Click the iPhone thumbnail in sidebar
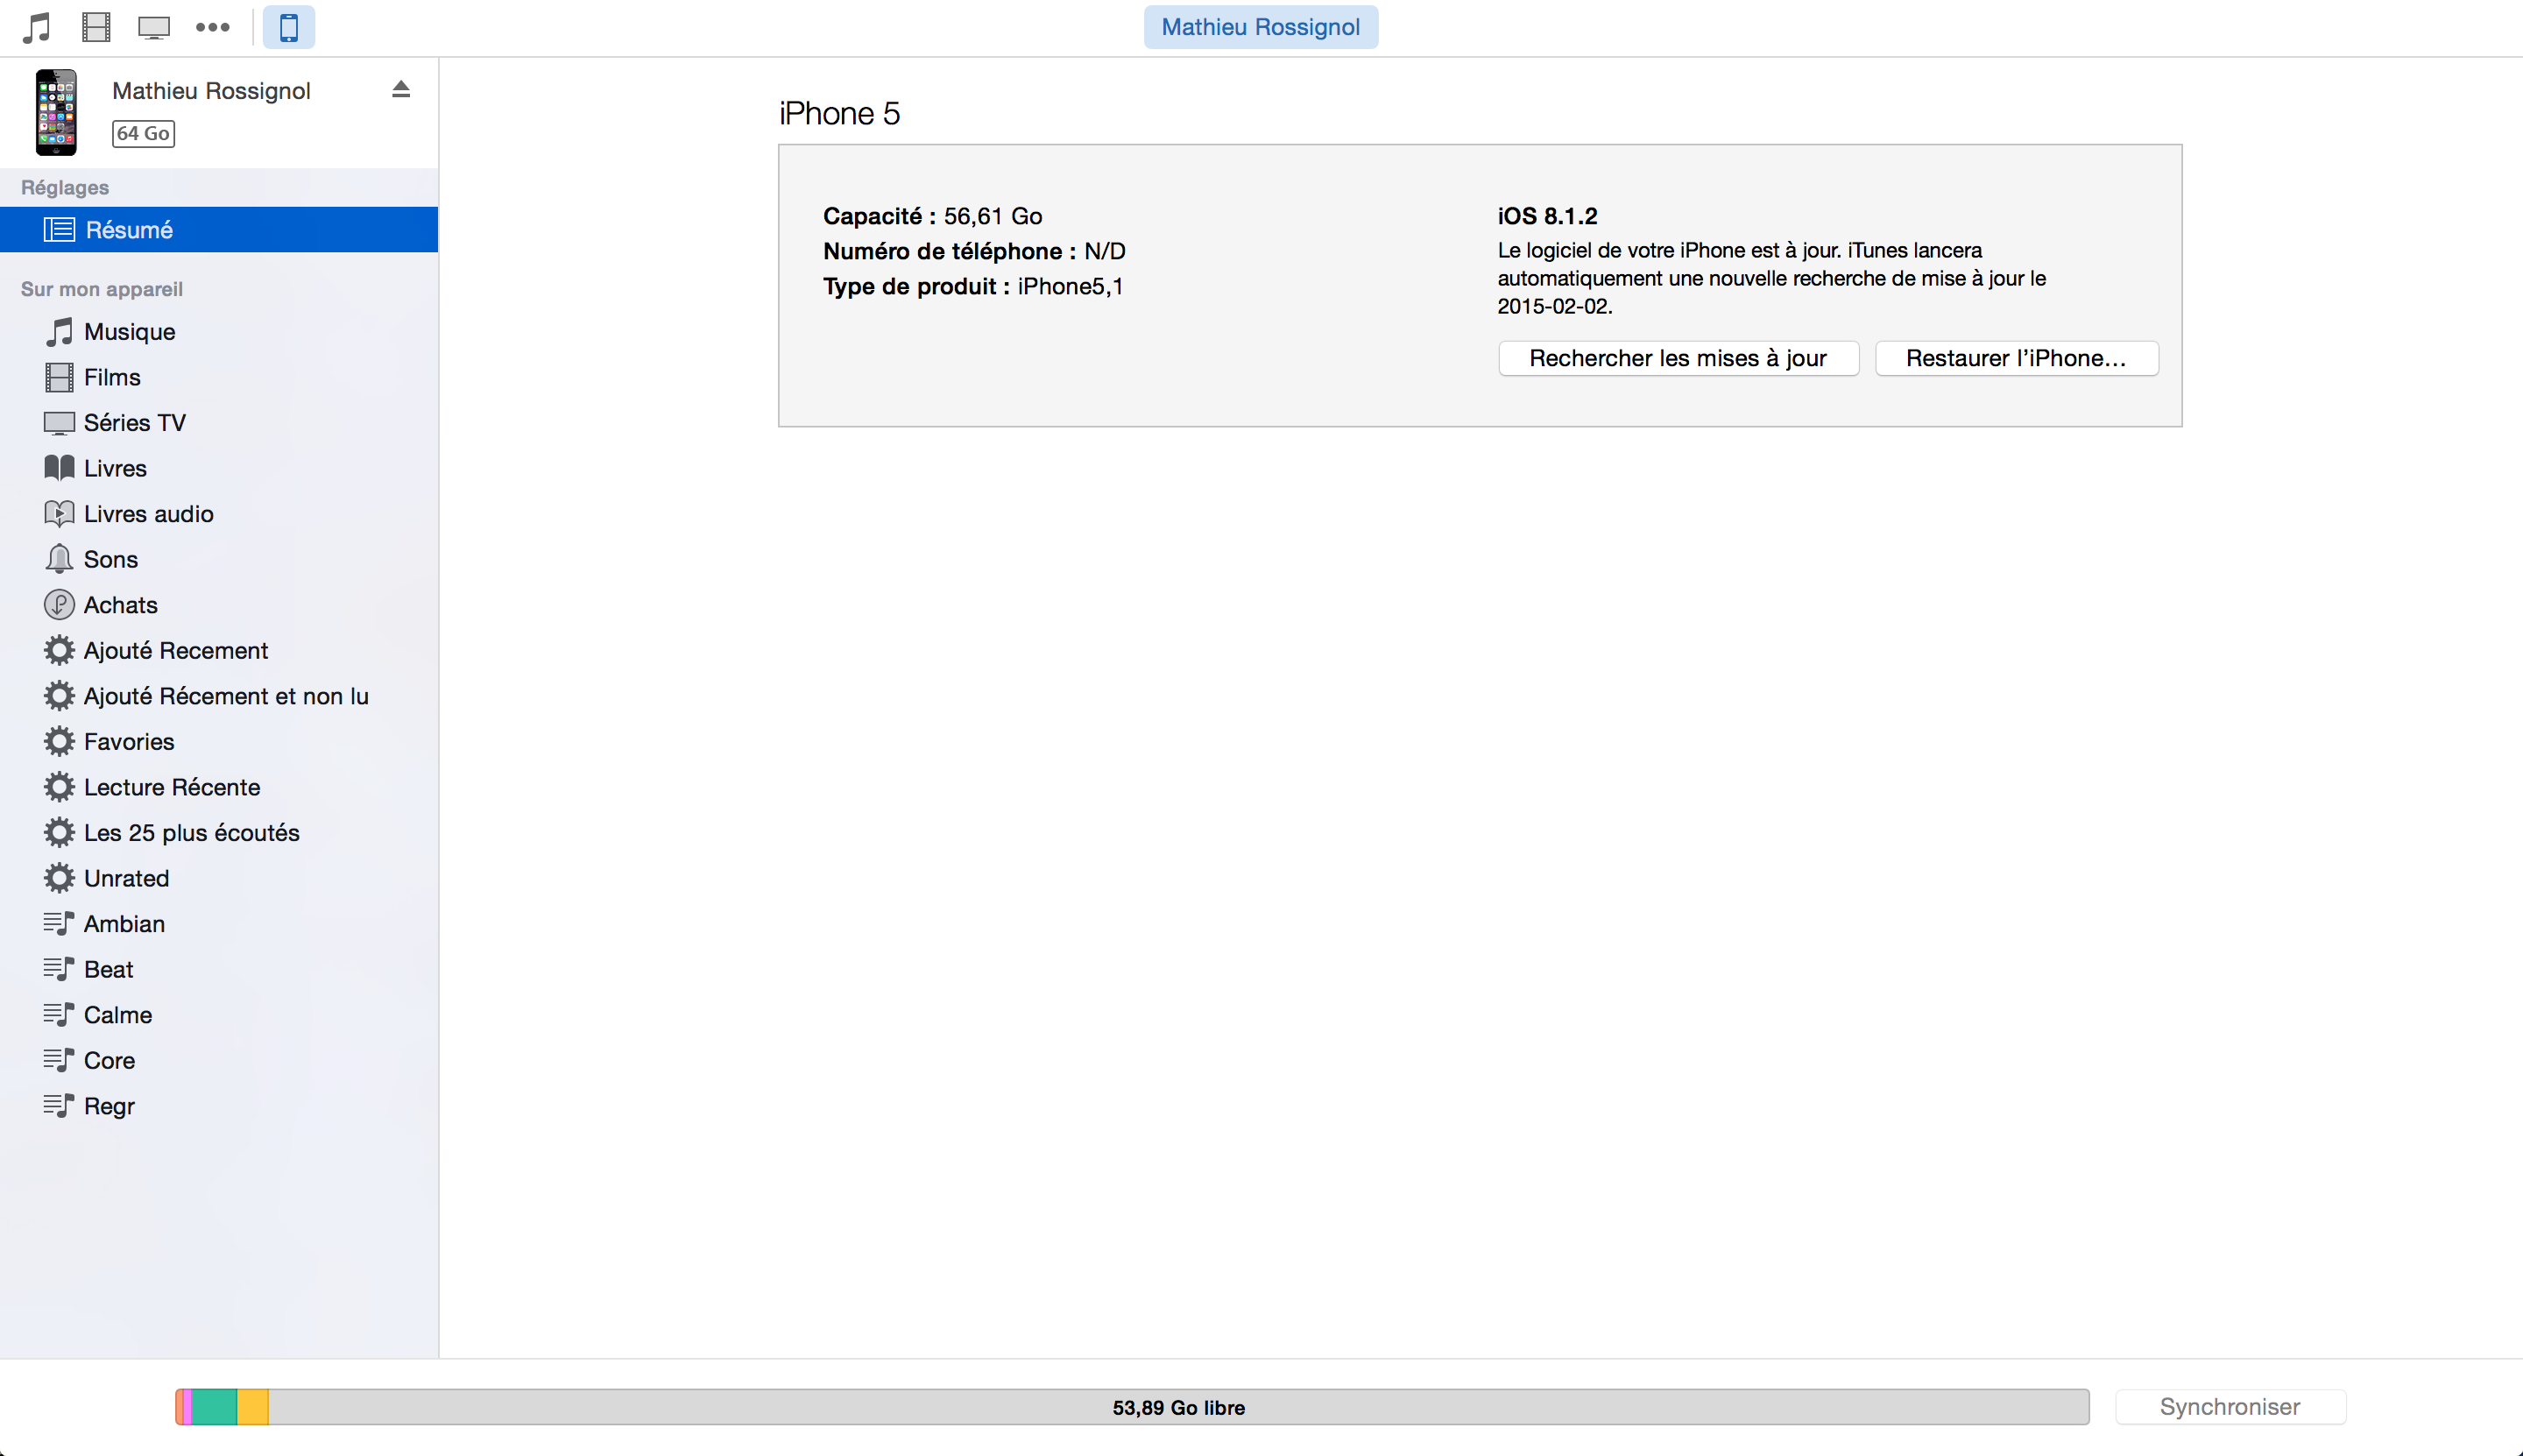2523x1456 pixels. pyautogui.click(x=57, y=112)
